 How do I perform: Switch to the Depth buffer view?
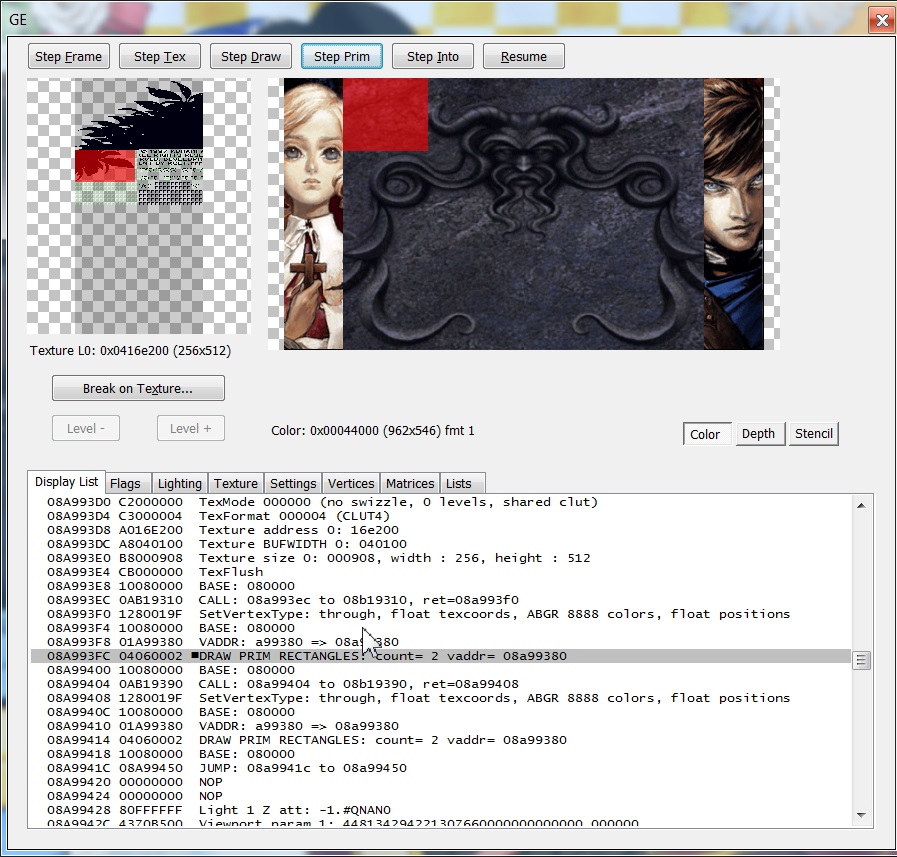pyautogui.click(x=758, y=433)
